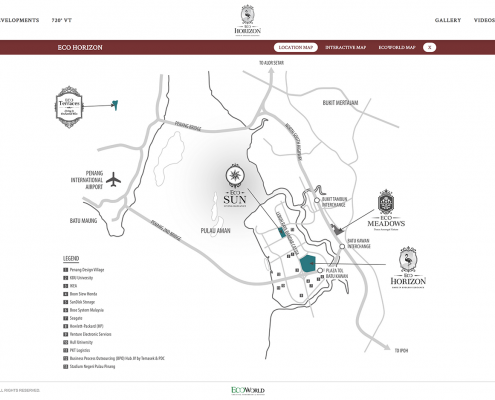Close the map panel with X button

[429, 47]
